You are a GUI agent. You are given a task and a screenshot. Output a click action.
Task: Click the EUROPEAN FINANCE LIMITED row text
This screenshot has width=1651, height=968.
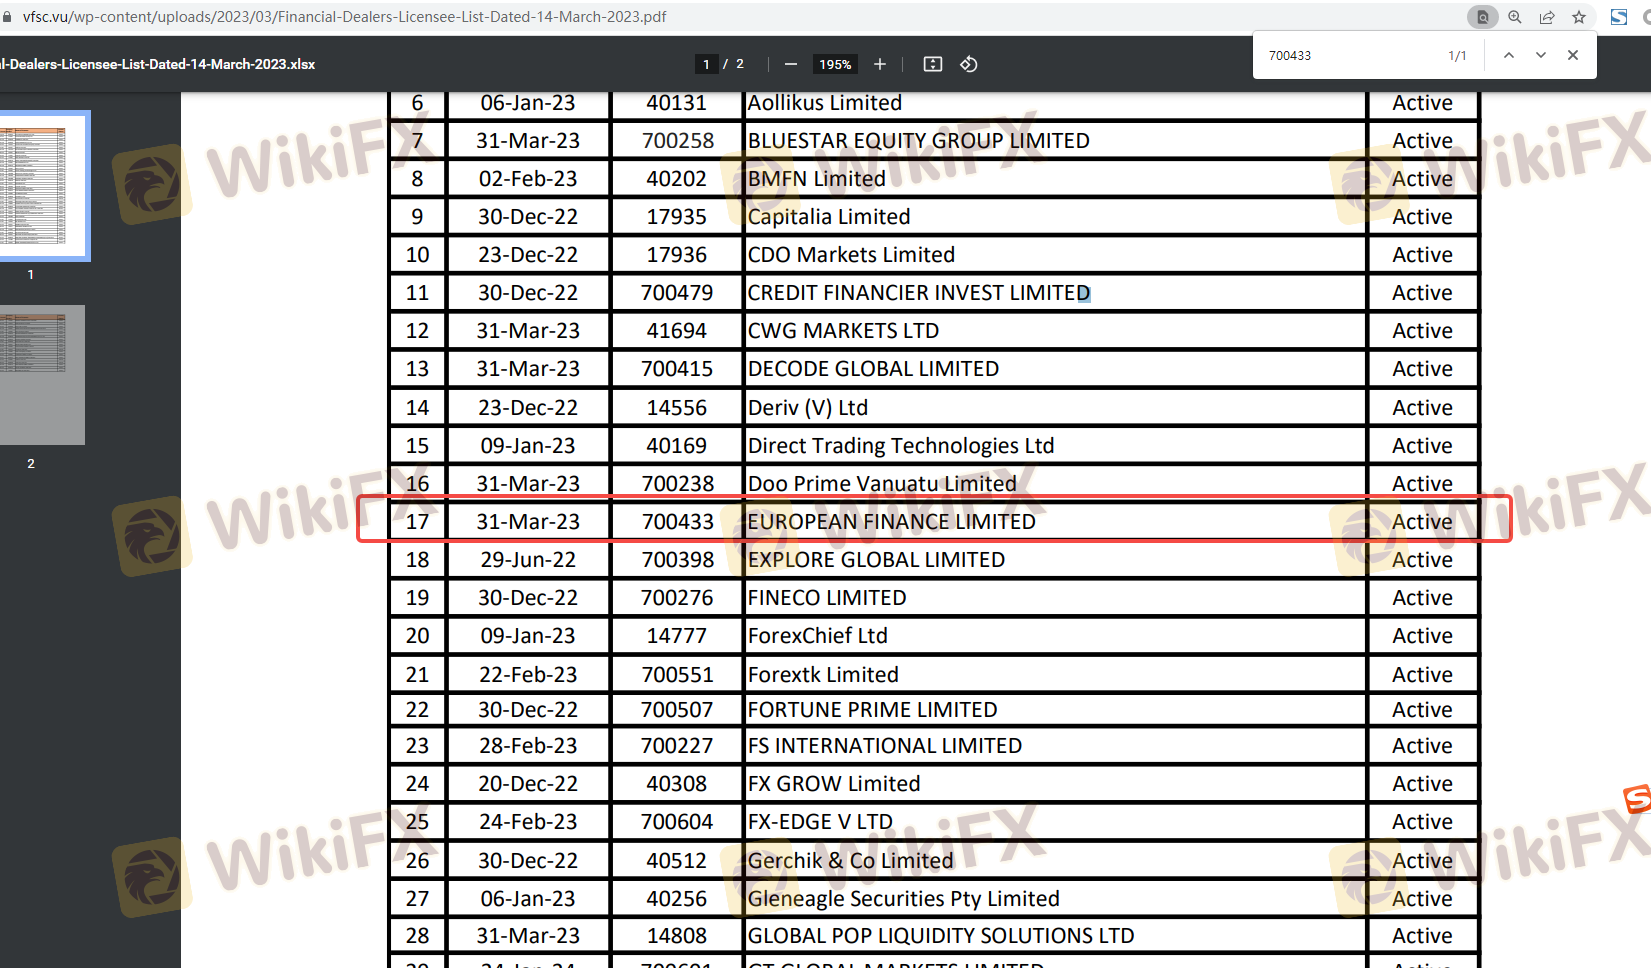[891, 522]
